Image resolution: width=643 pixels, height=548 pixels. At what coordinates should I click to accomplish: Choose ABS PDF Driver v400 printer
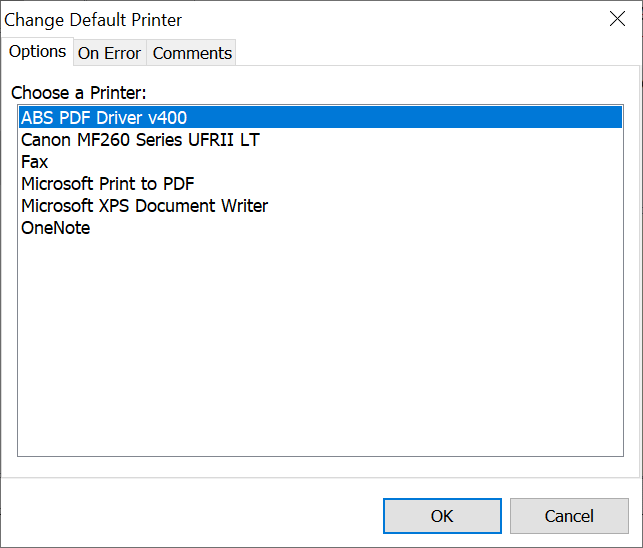click(x=104, y=118)
